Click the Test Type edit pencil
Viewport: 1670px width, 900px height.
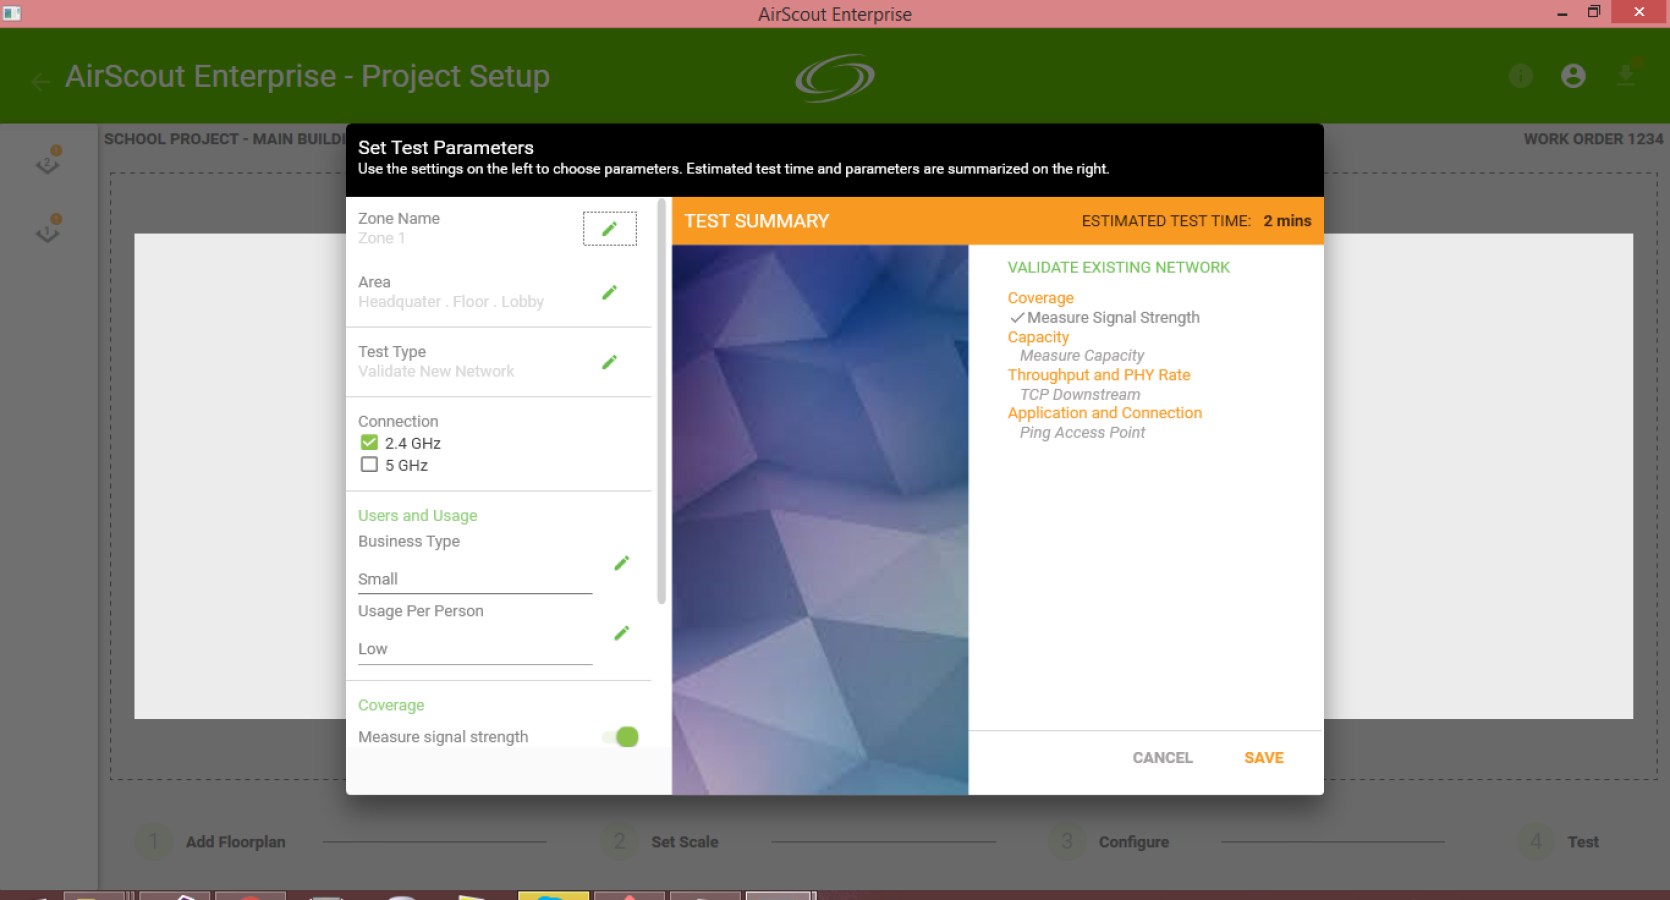point(609,362)
